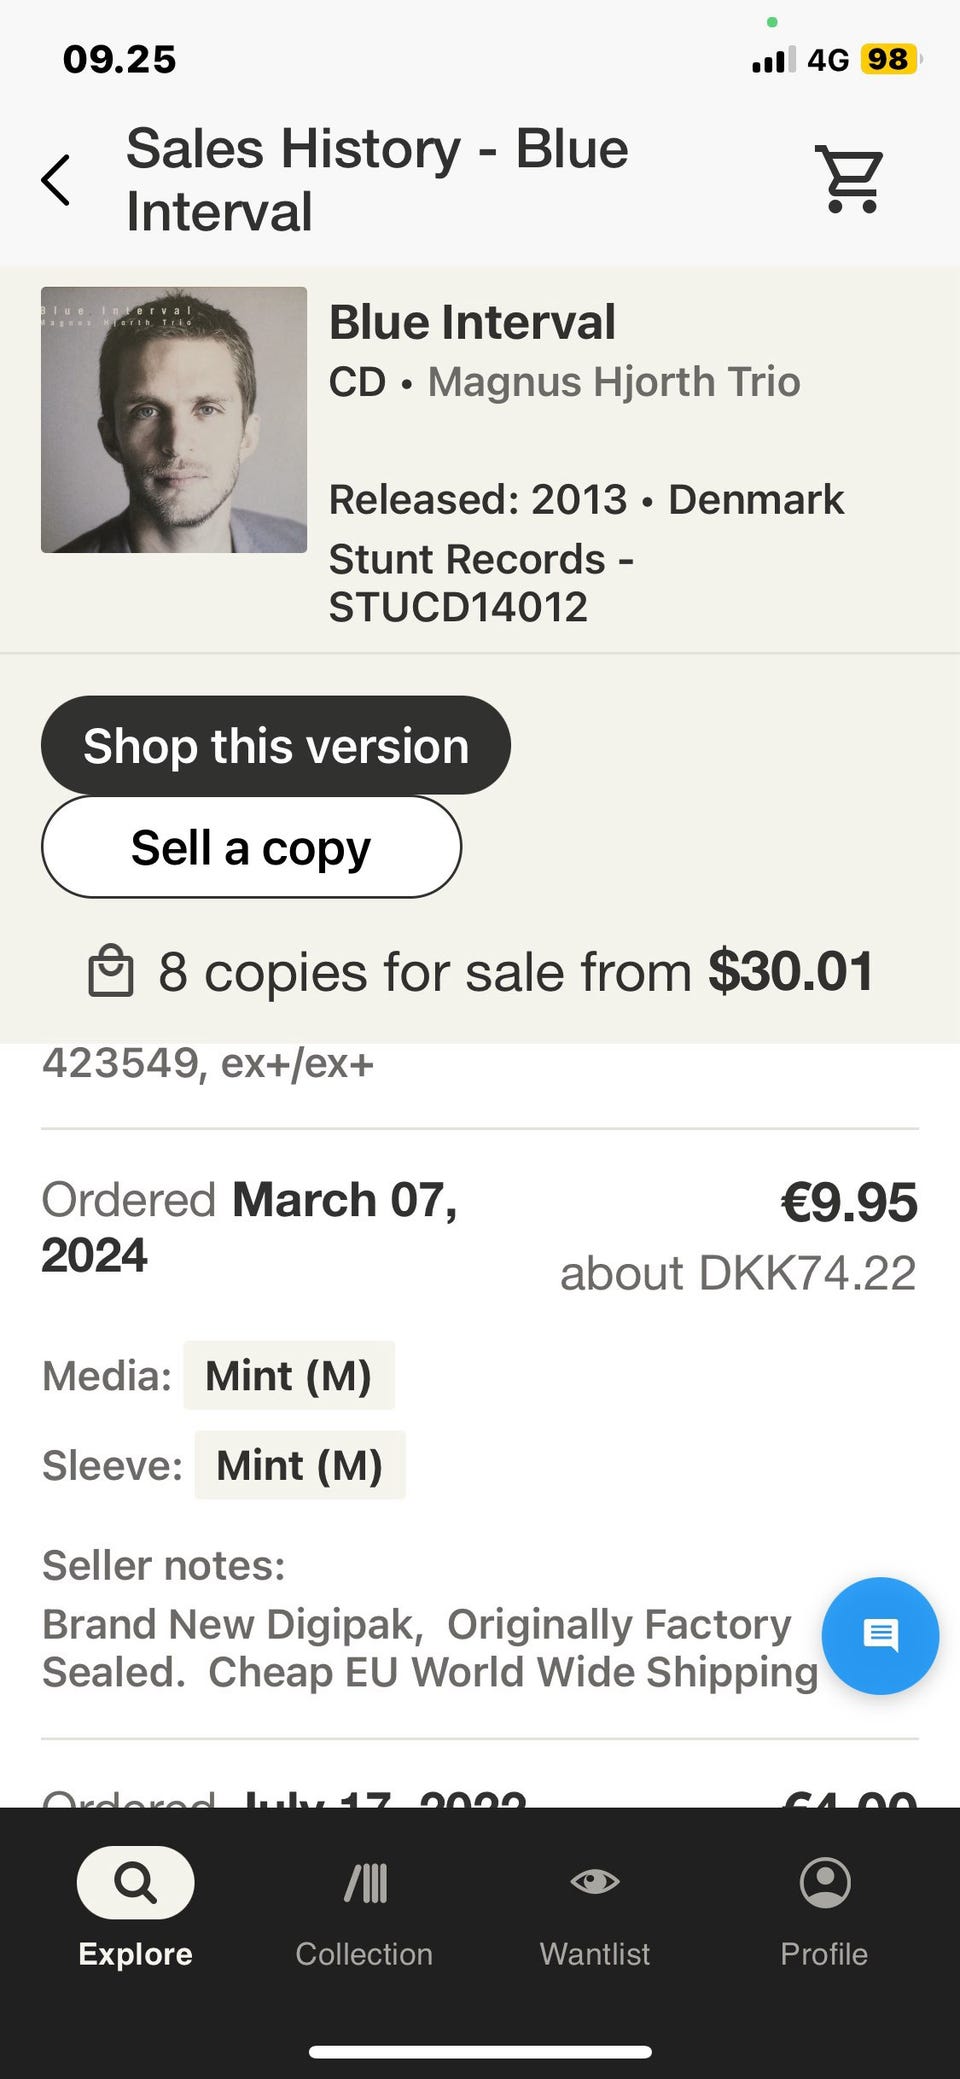Tap the Blue Interval release title
Viewport: 960px width, 2079px height.
tap(472, 323)
